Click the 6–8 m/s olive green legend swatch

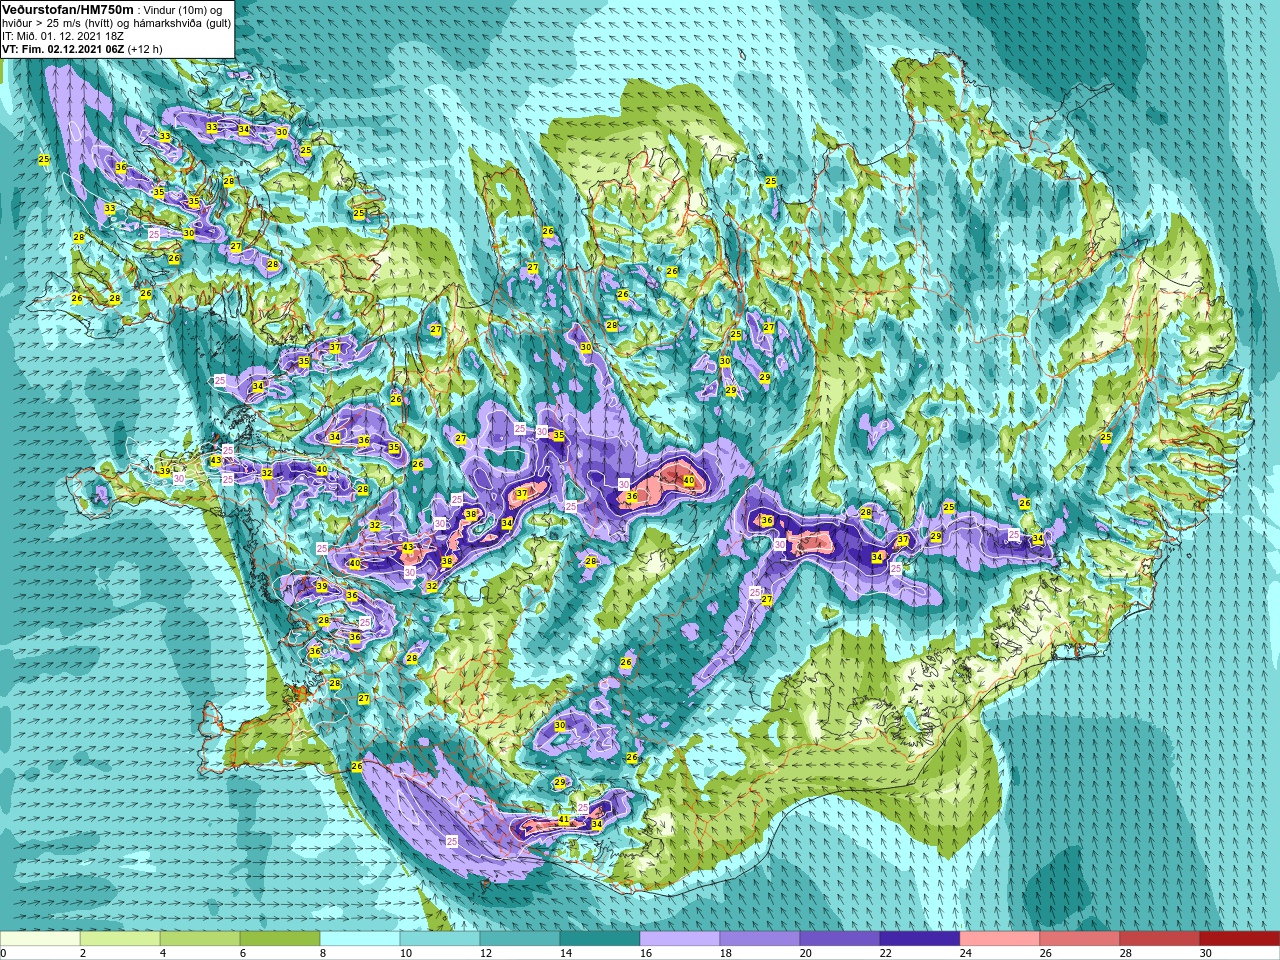tap(280, 939)
